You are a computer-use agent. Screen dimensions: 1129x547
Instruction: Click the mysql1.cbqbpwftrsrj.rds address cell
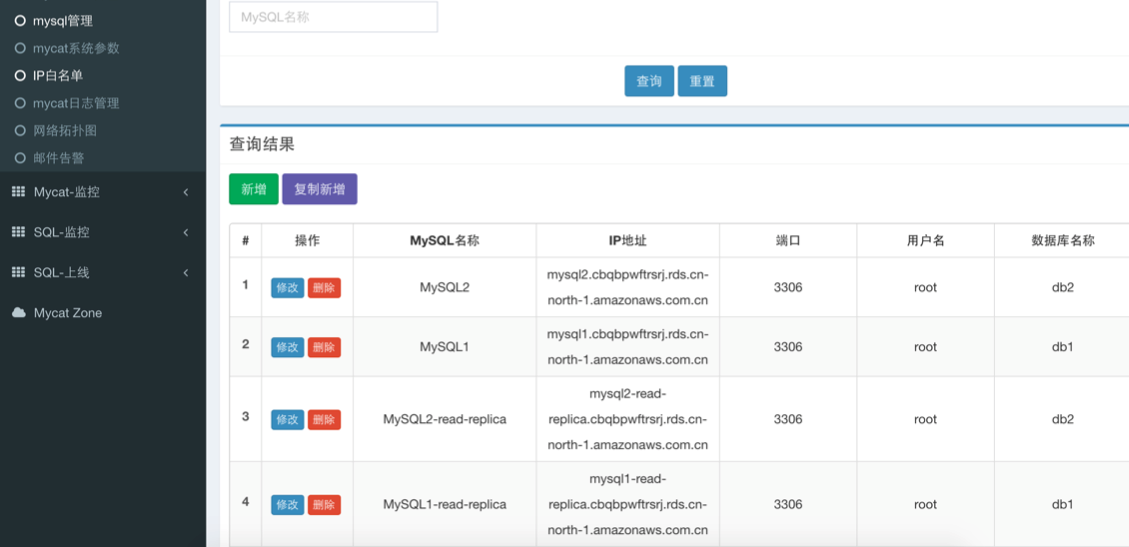(628, 348)
